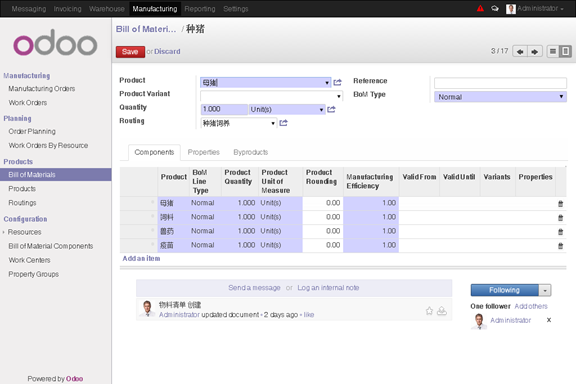
Task: Open external link beside Product field
Action: click(x=337, y=83)
